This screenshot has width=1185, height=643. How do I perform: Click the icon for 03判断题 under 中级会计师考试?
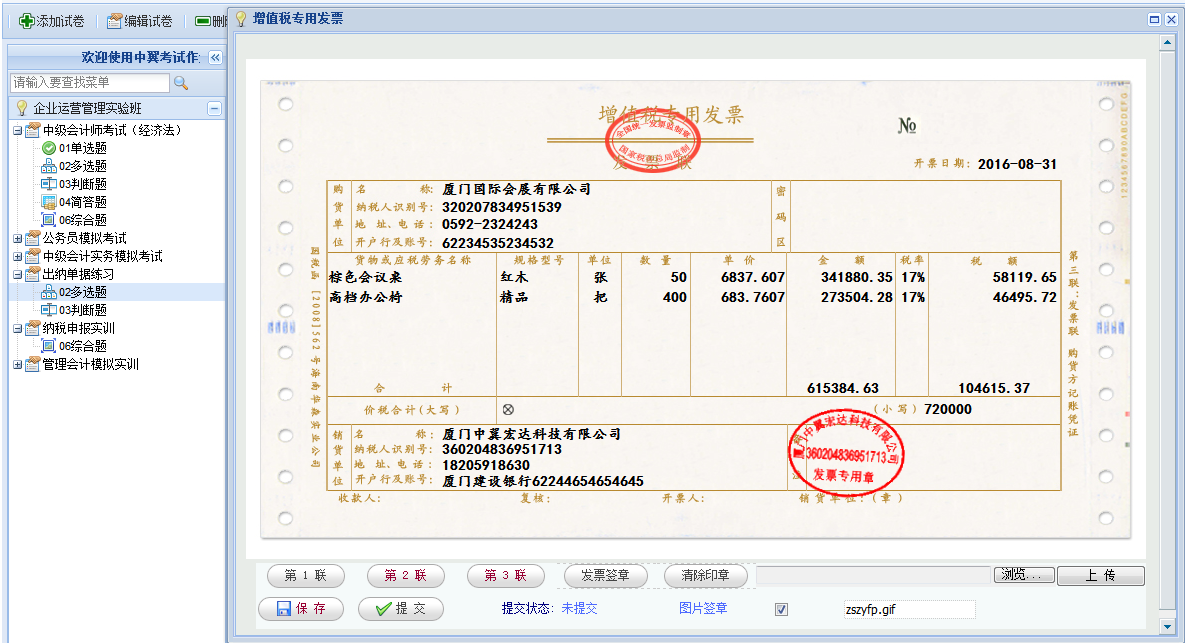(49, 184)
